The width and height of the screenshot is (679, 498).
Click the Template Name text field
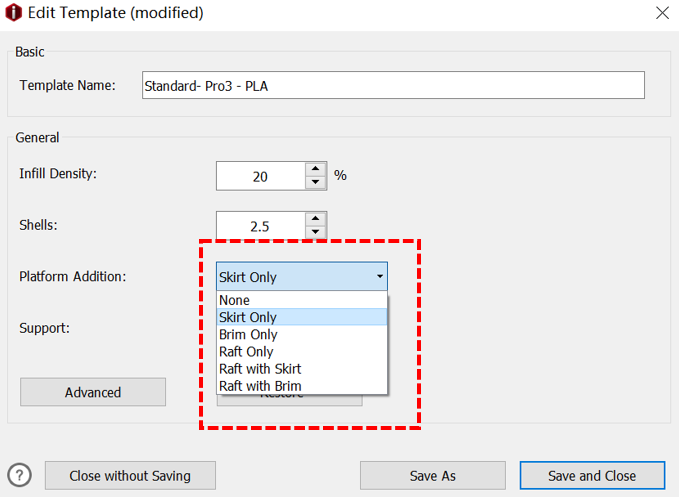coord(392,85)
